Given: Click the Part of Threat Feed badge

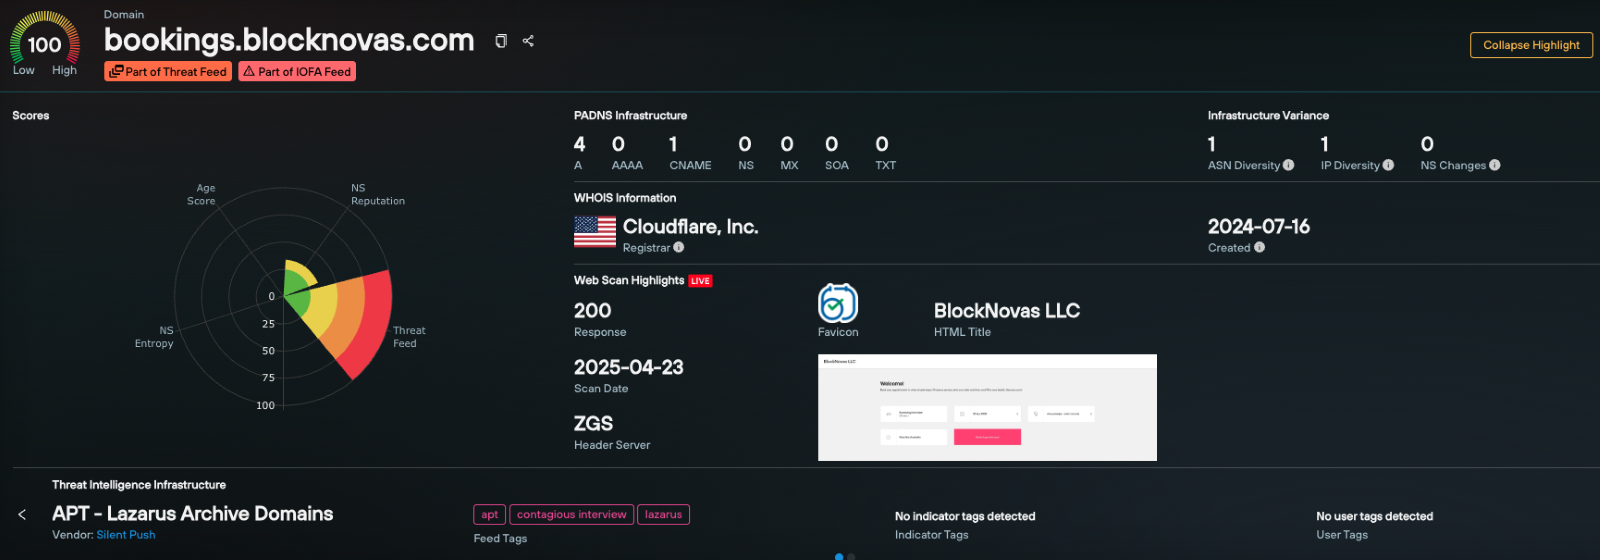Looking at the screenshot, I should [x=168, y=72].
